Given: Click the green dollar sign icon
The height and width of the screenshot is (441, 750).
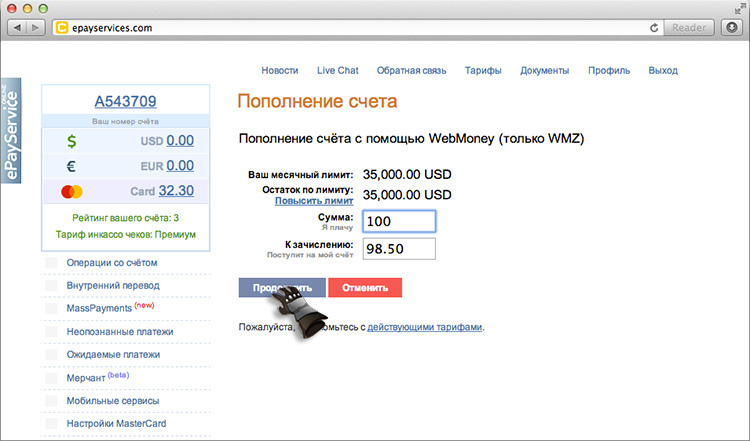Looking at the screenshot, I should 71,141.
